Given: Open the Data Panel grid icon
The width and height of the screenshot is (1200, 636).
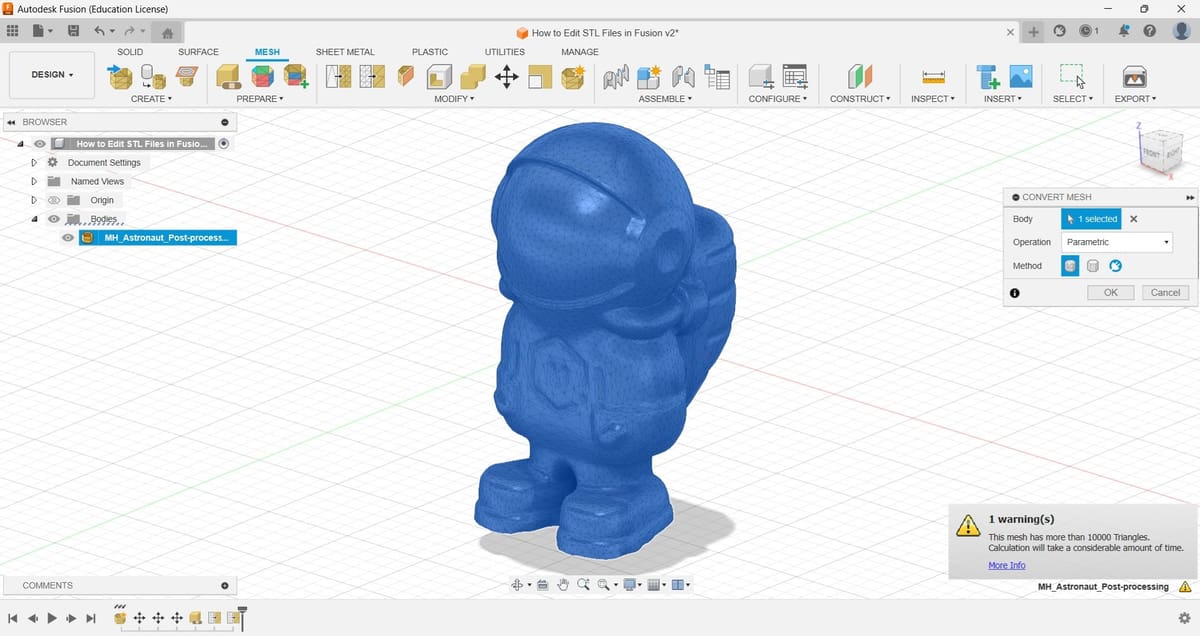Looking at the screenshot, I should [13, 31].
